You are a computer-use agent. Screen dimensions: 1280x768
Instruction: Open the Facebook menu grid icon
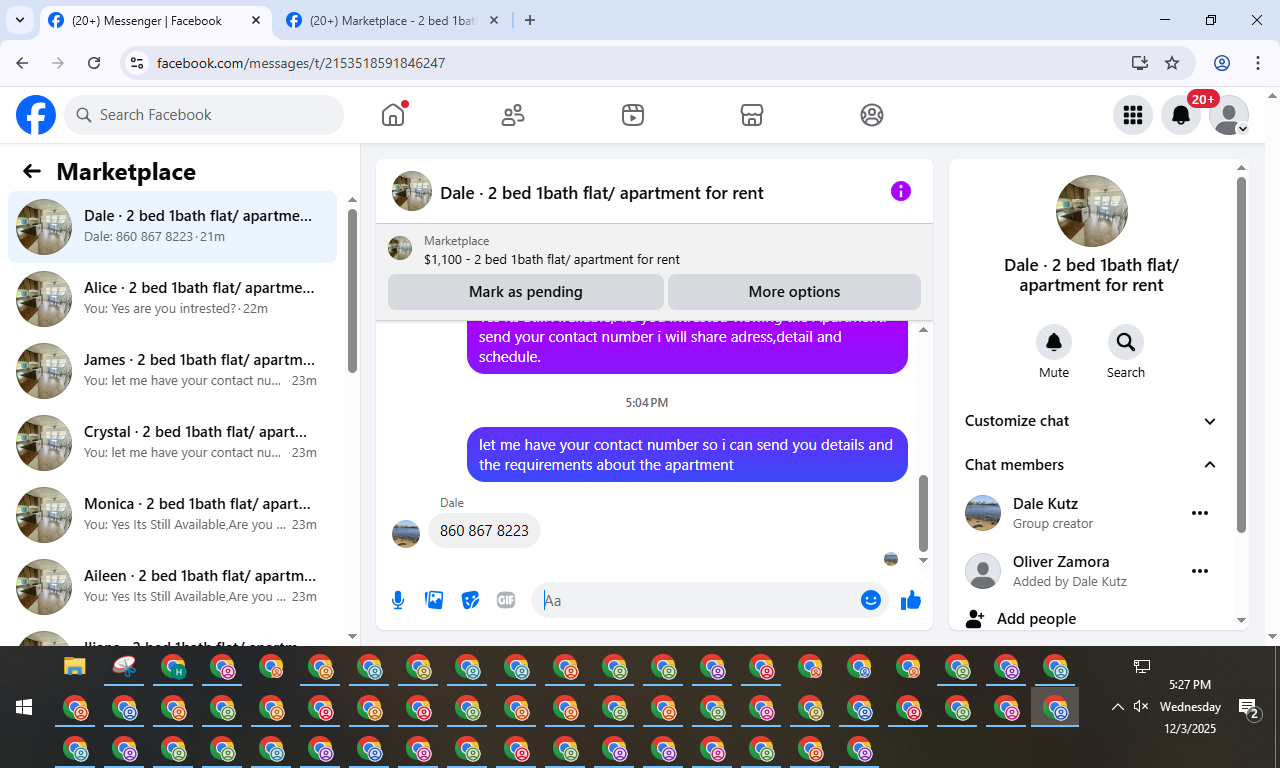point(1133,115)
